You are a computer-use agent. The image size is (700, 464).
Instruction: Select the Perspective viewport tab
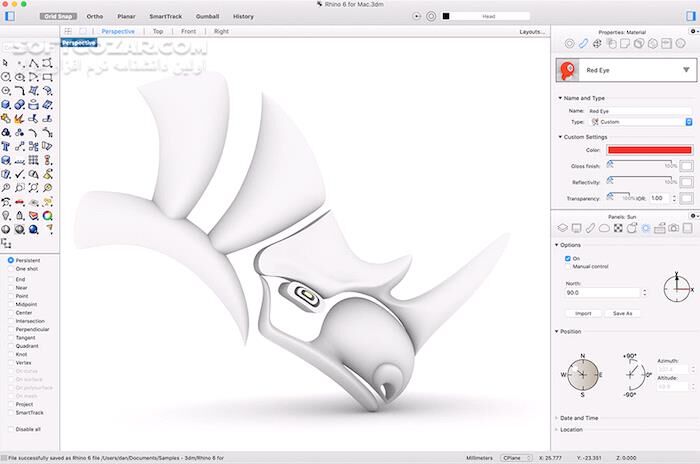point(118,31)
